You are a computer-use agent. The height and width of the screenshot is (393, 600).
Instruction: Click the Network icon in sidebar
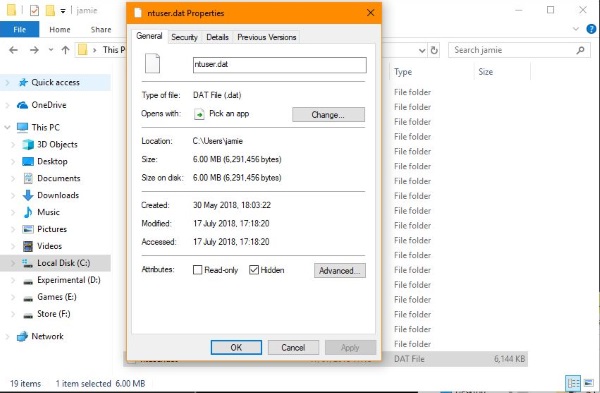point(22,336)
